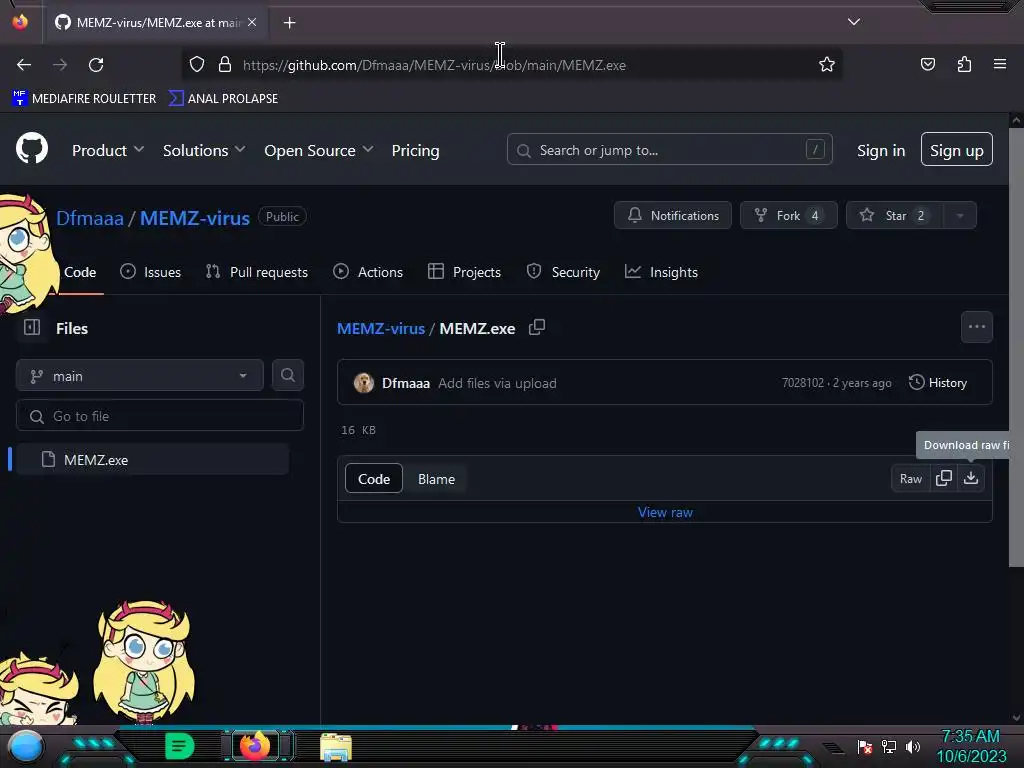Open the MEDIAFIRE ROULETTER bookmark
This screenshot has width=1024, height=768.
(84, 99)
